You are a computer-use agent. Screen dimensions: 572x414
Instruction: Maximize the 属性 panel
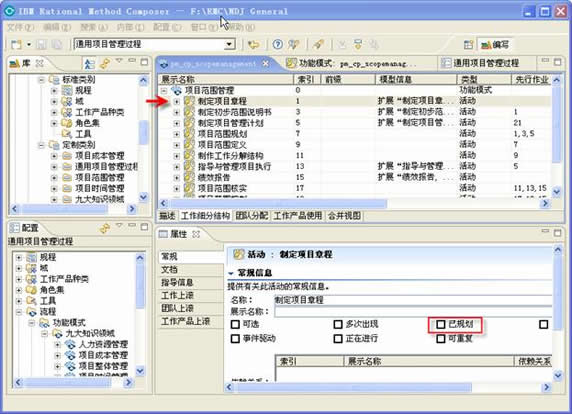click(557, 232)
